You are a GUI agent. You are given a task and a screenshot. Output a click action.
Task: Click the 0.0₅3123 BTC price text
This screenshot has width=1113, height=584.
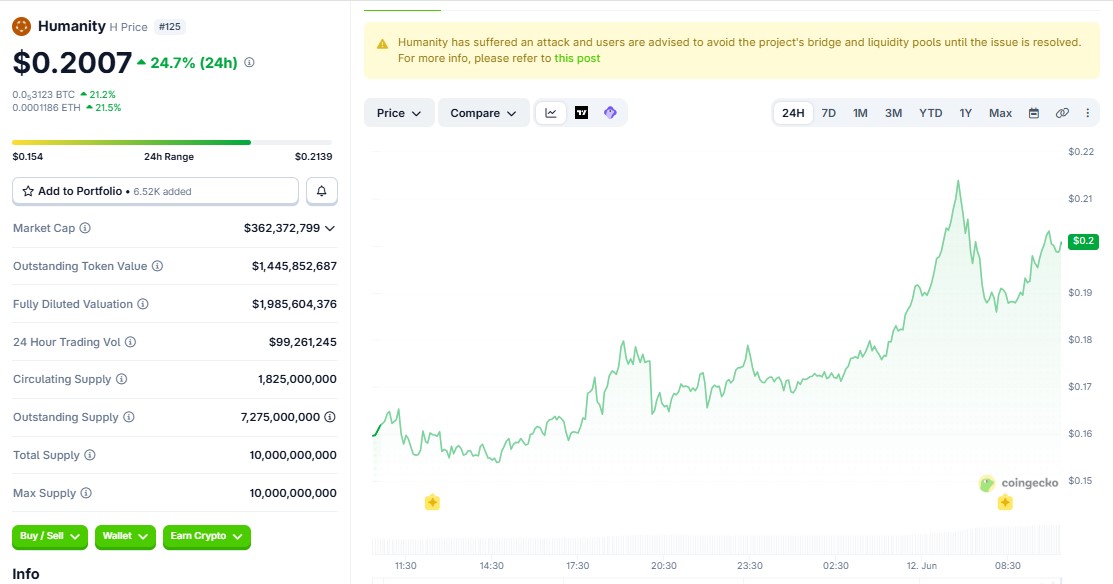(x=43, y=94)
